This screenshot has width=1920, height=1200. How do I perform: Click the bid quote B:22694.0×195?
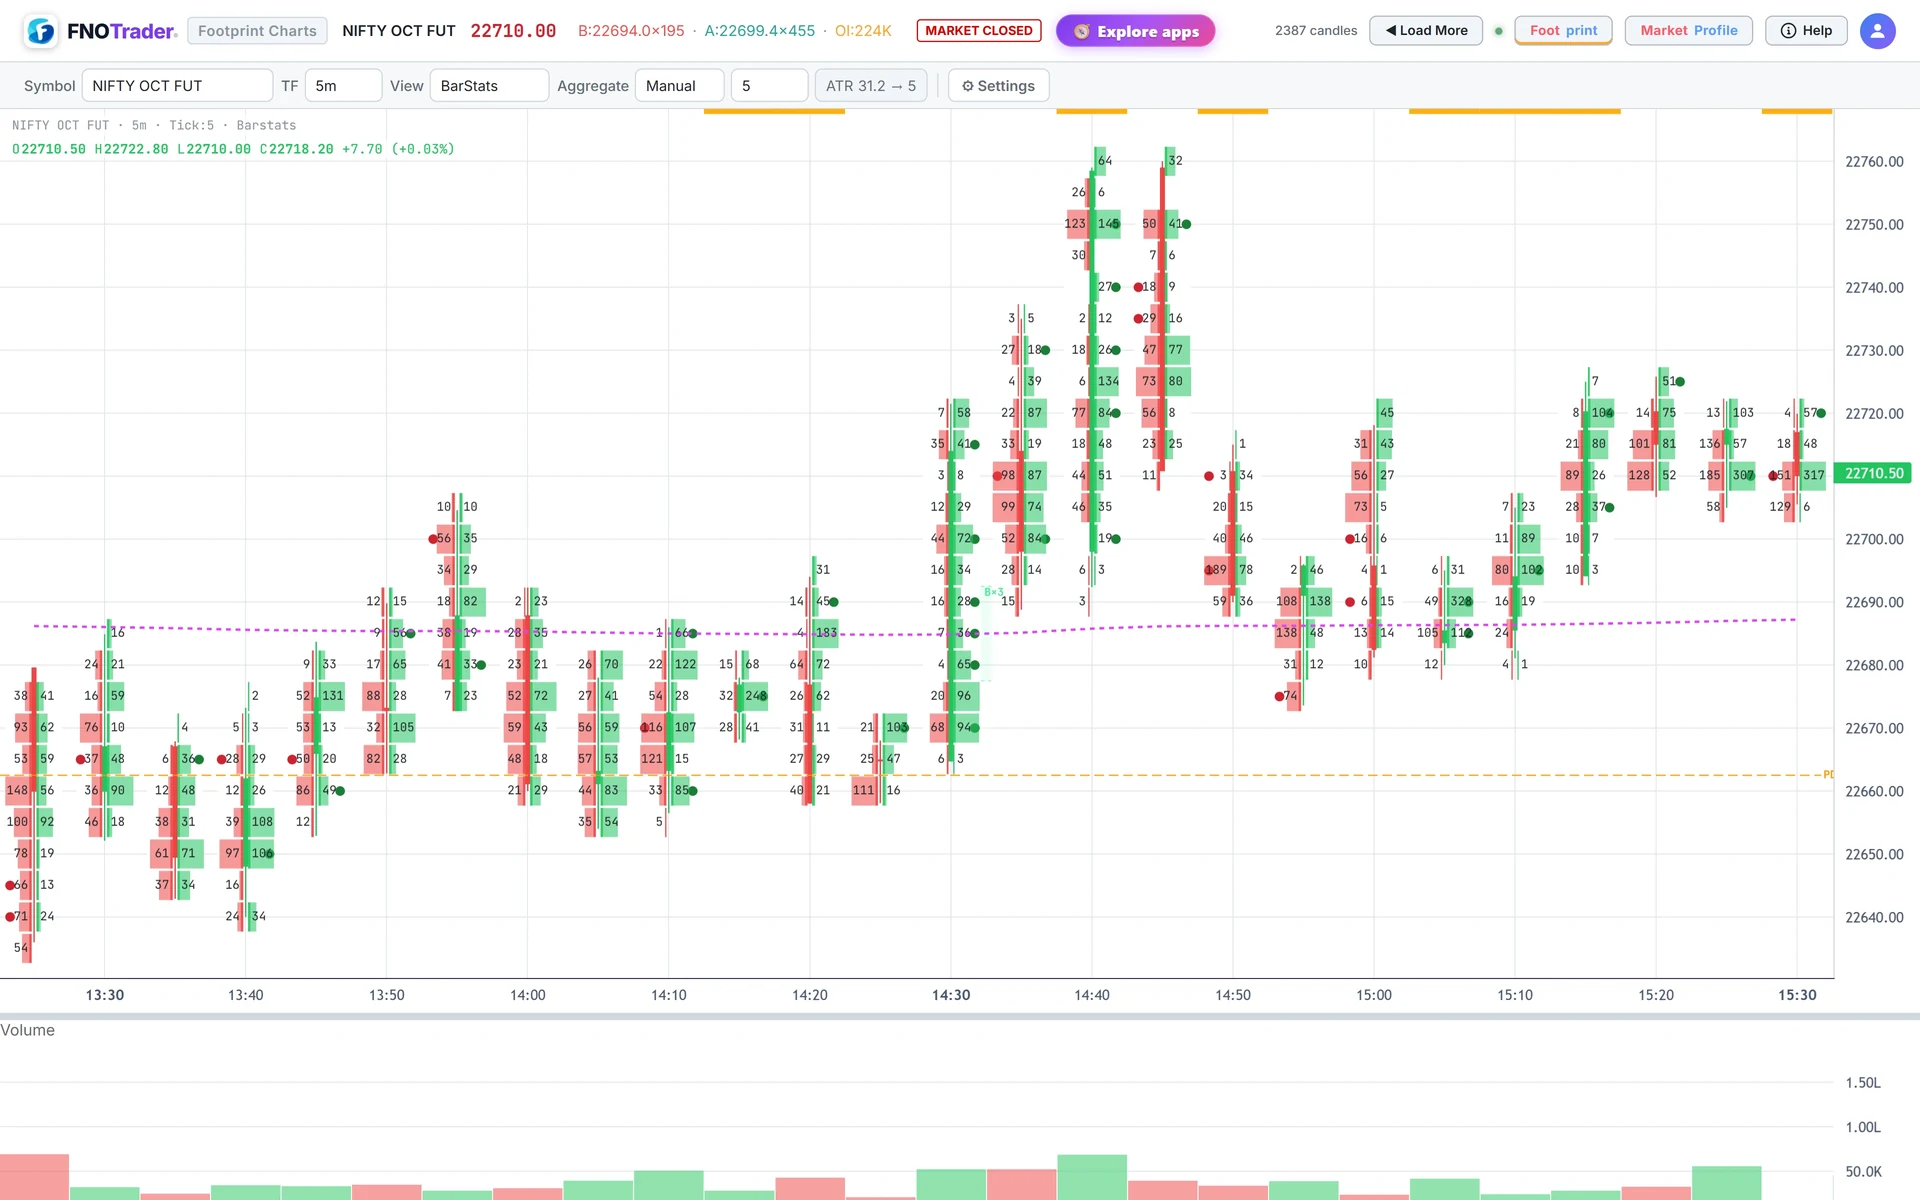pyautogui.click(x=631, y=31)
